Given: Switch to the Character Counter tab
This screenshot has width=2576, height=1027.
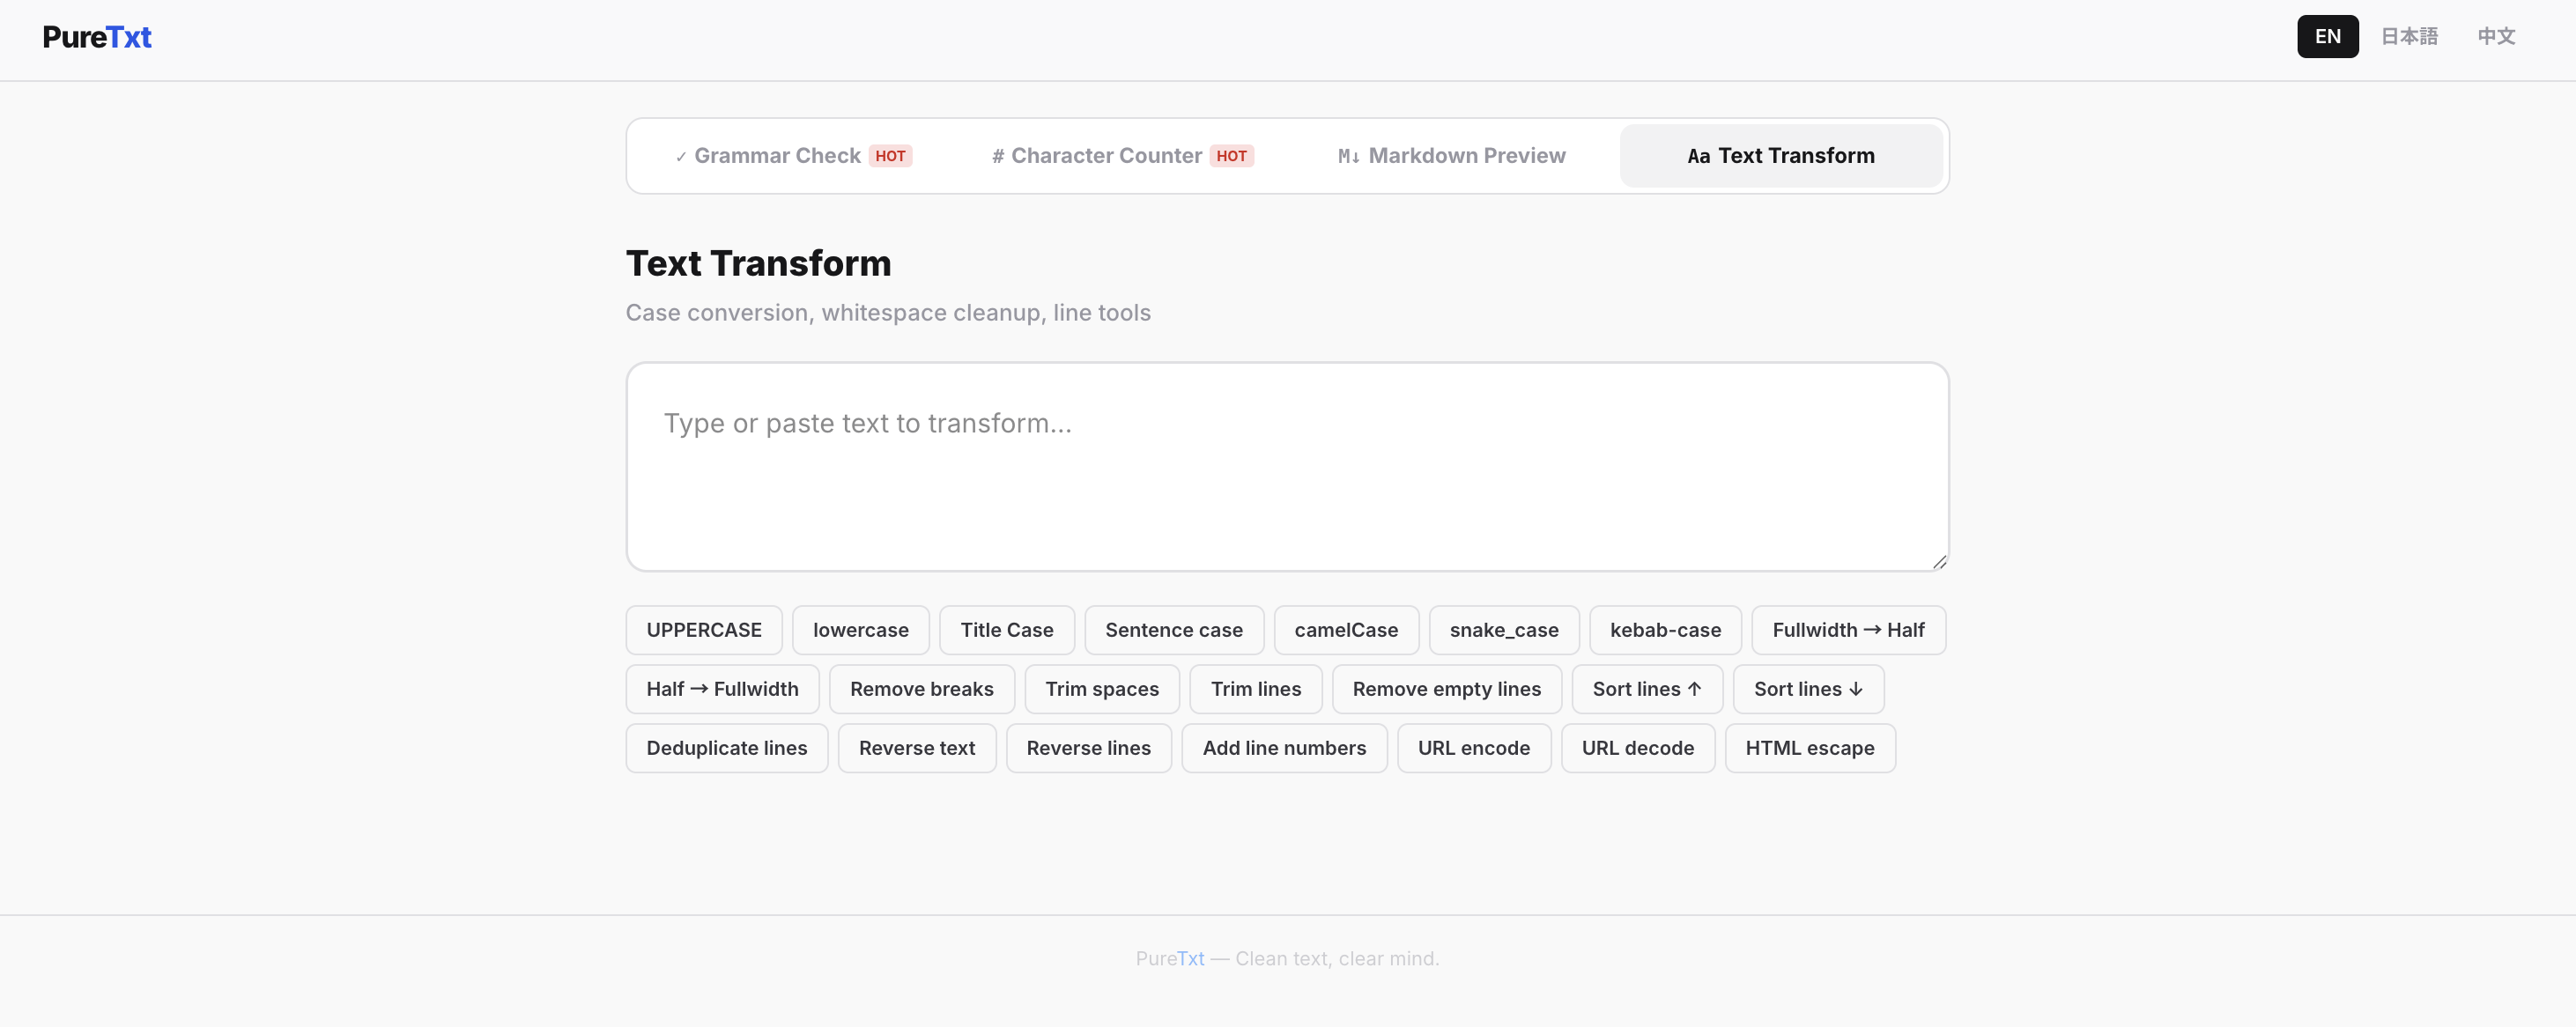Looking at the screenshot, I should click(x=1122, y=156).
